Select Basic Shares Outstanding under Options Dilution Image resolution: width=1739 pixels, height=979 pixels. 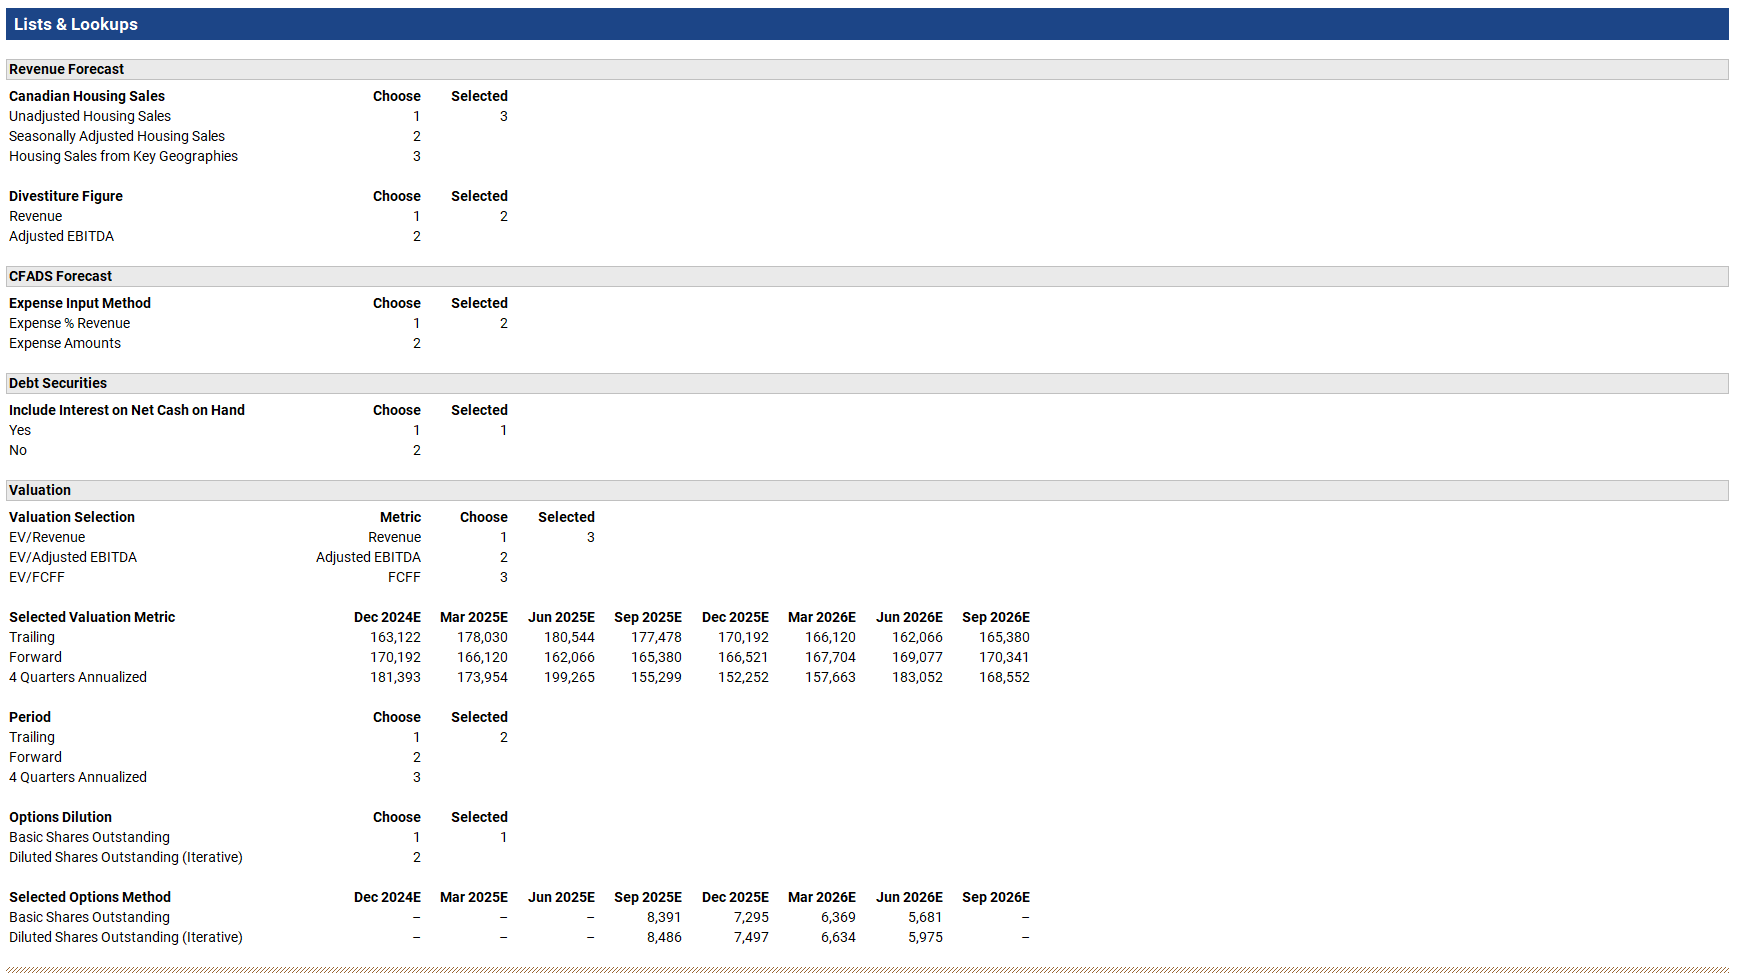click(90, 837)
